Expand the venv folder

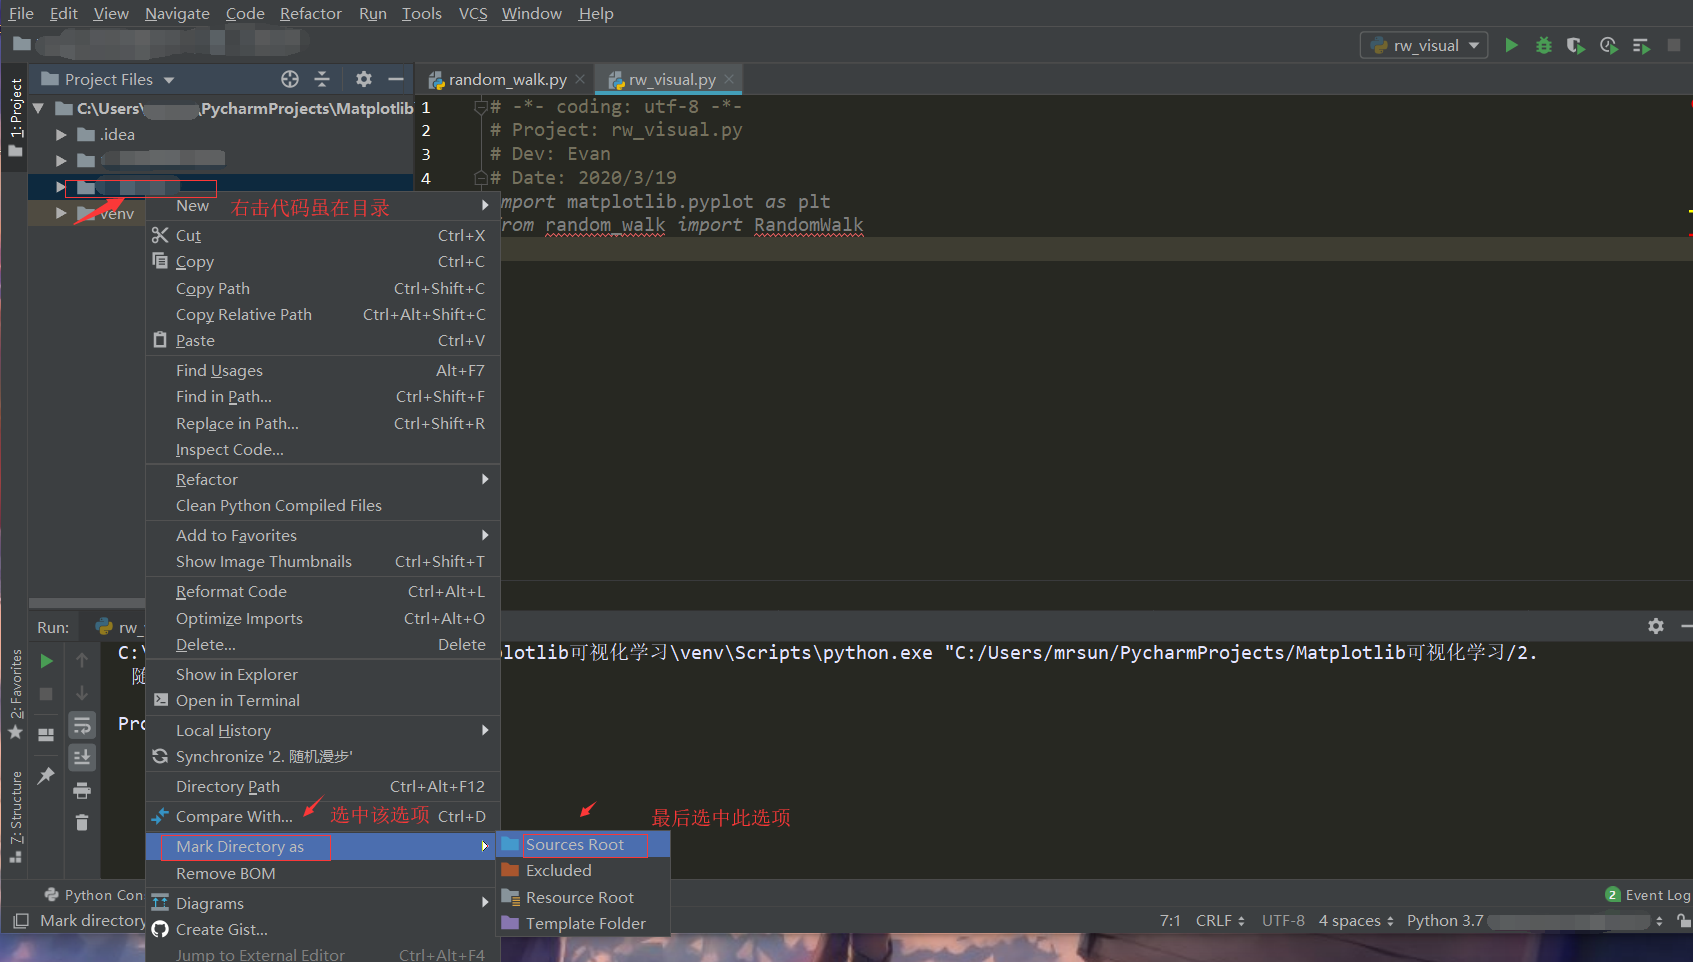[x=61, y=213]
